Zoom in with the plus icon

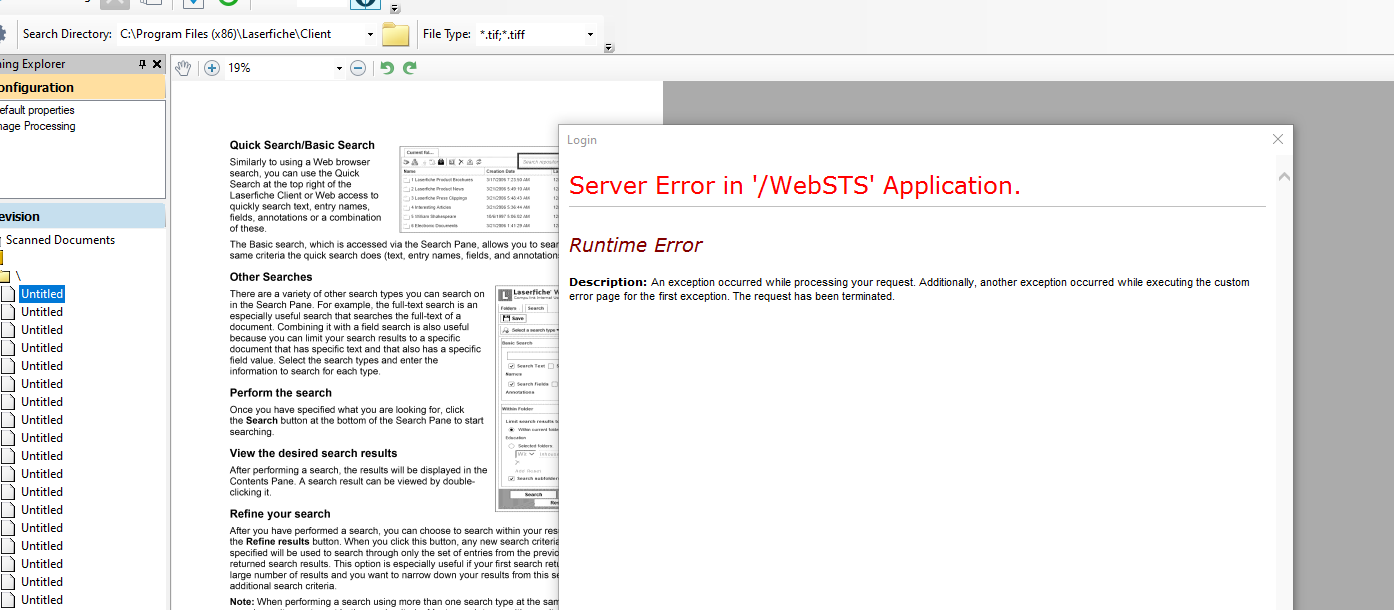coord(212,68)
